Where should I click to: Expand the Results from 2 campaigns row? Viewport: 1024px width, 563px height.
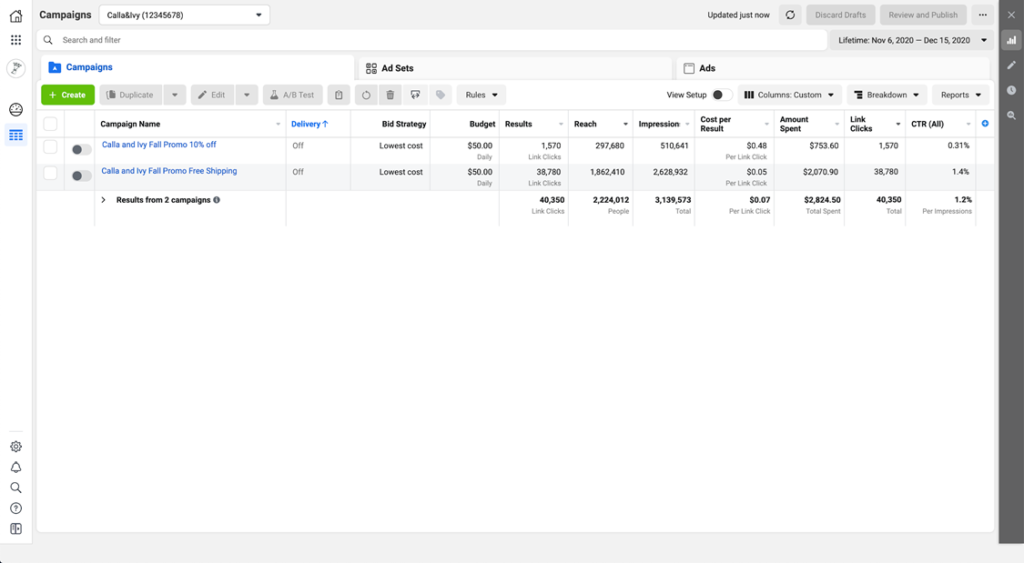click(103, 200)
